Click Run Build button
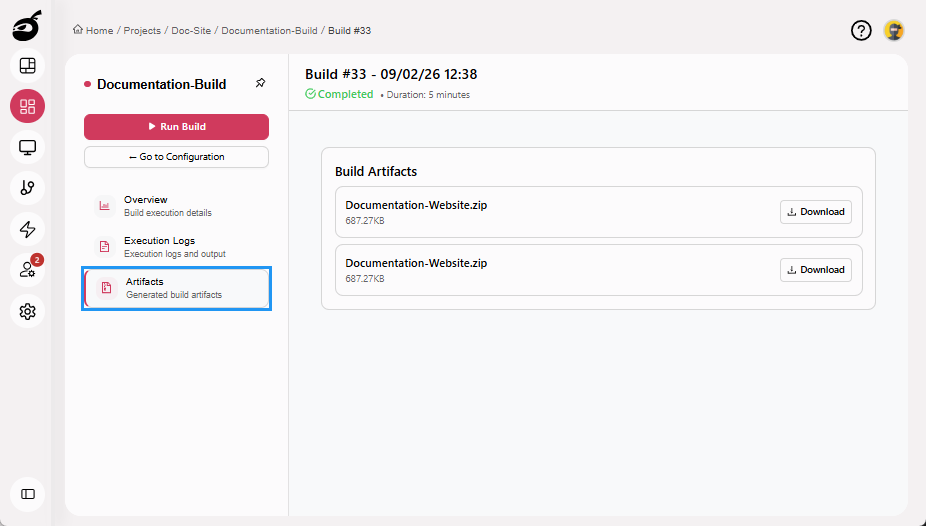The image size is (926, 526). (x=177, y=126)
